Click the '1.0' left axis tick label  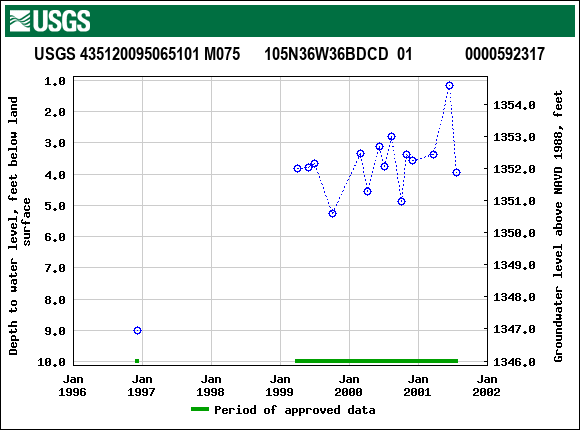(55, 81)
